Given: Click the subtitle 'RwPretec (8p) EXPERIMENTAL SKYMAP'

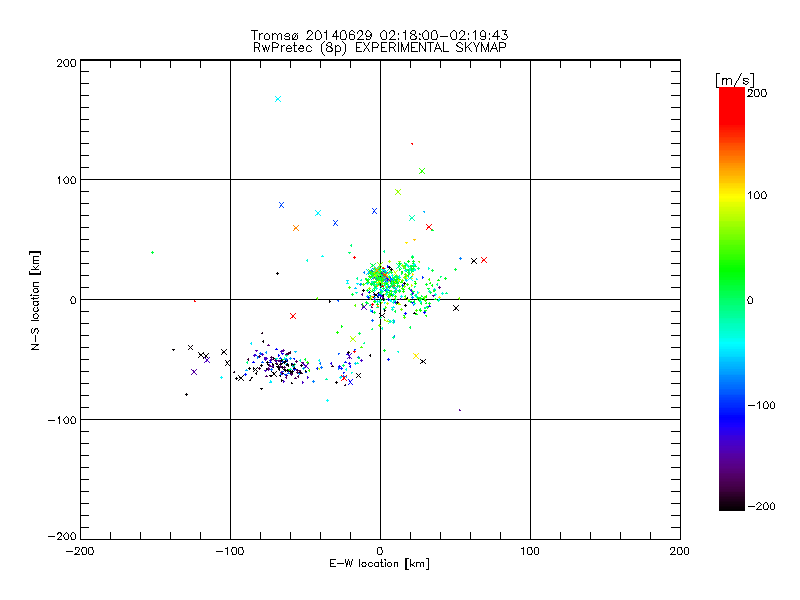Looking at the screenshot, I should [380, 48].
